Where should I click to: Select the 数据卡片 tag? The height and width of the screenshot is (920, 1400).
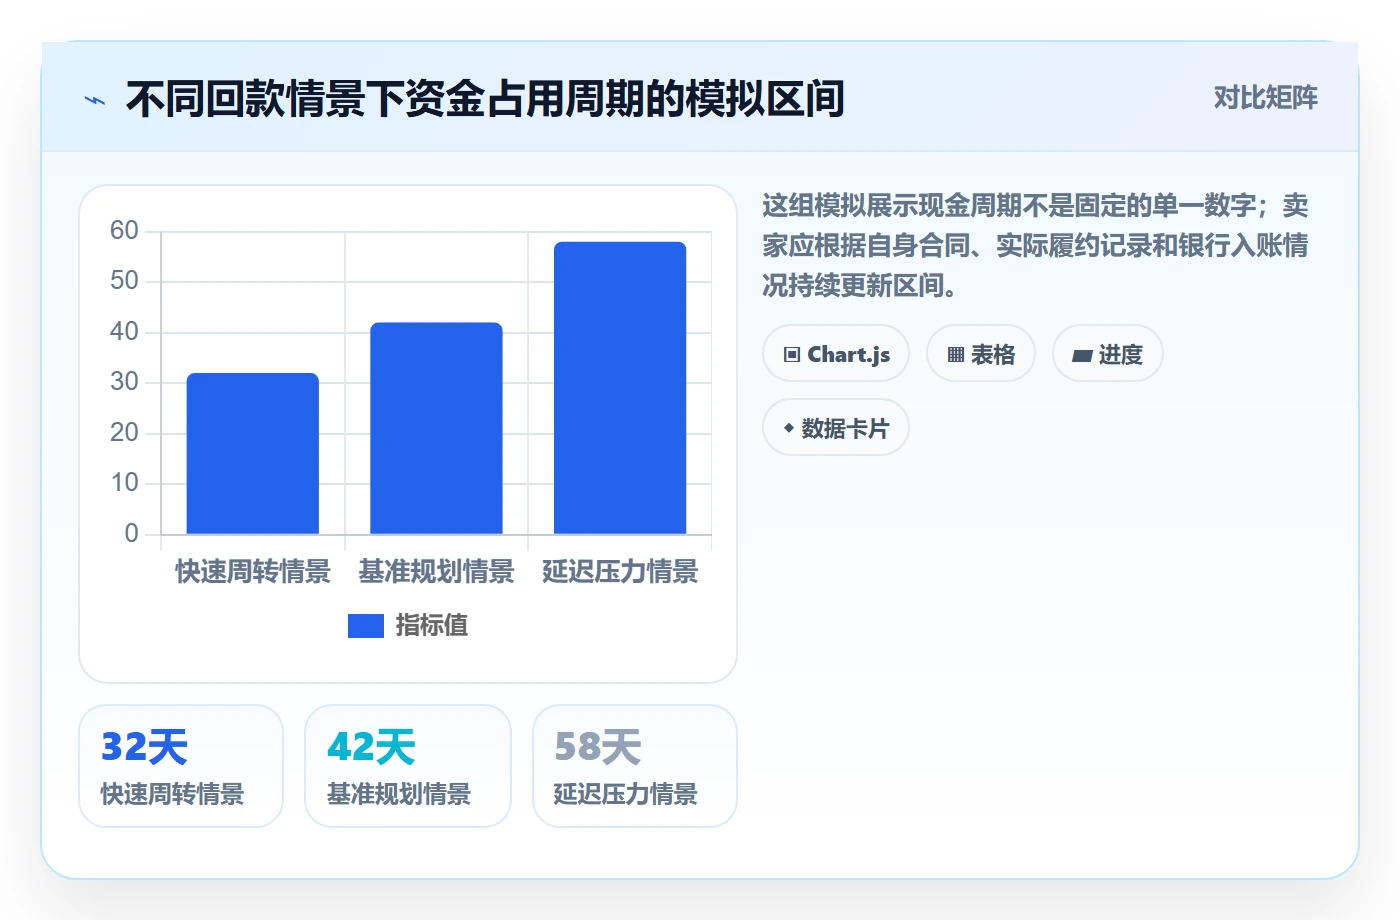(836, 427)
